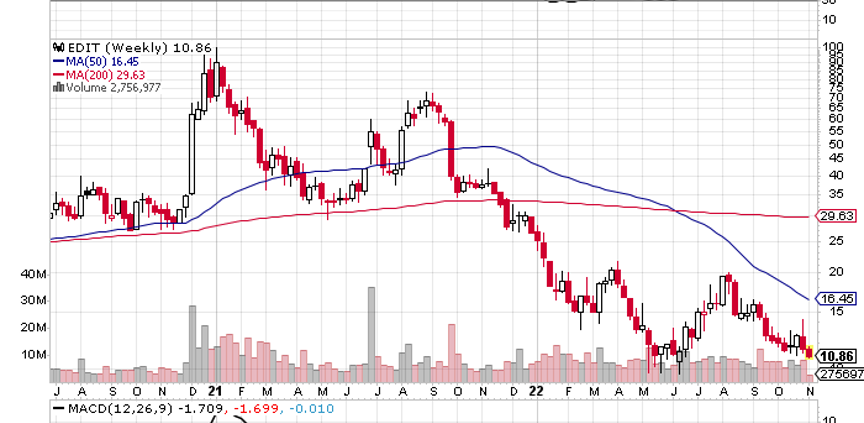Click the 100 price level on right axis
864x423 pixels.
pyautogui.click(x=830, y=47)
